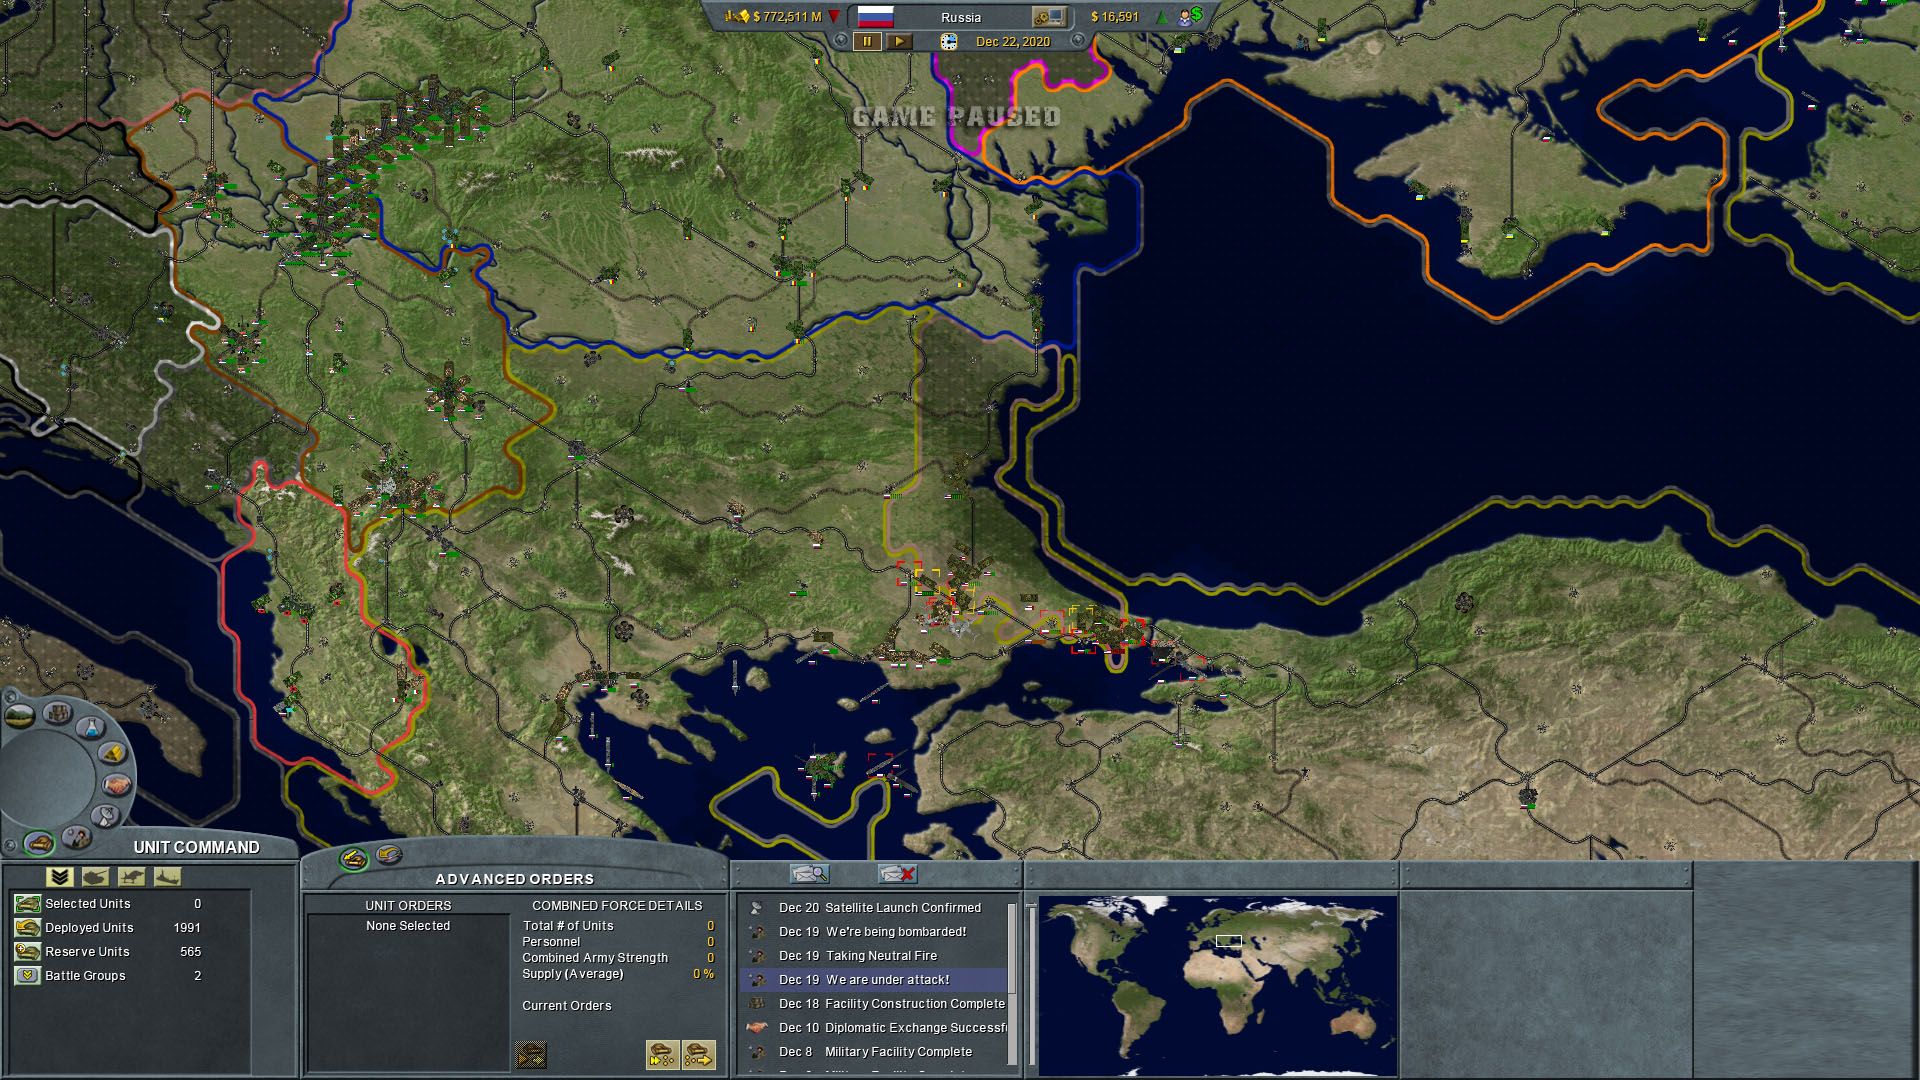Open game options gears-and-monitor icon
The image size is (1920, 1080).
click(1049, 17)
